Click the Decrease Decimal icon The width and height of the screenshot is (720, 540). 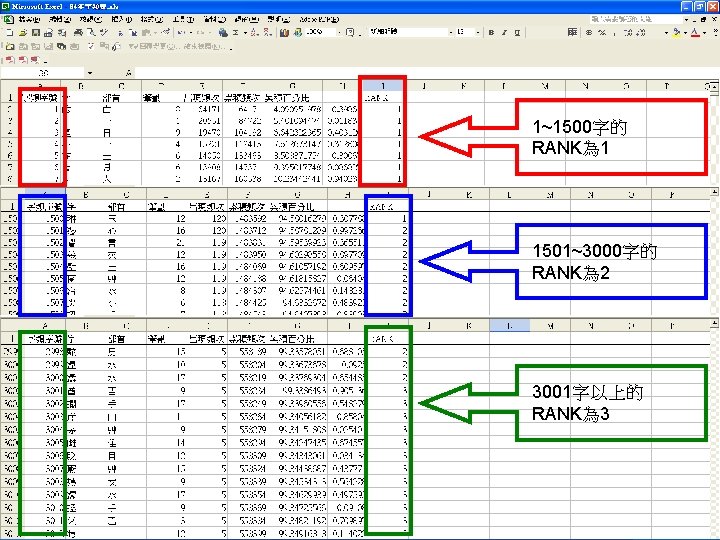coord(641,33)
